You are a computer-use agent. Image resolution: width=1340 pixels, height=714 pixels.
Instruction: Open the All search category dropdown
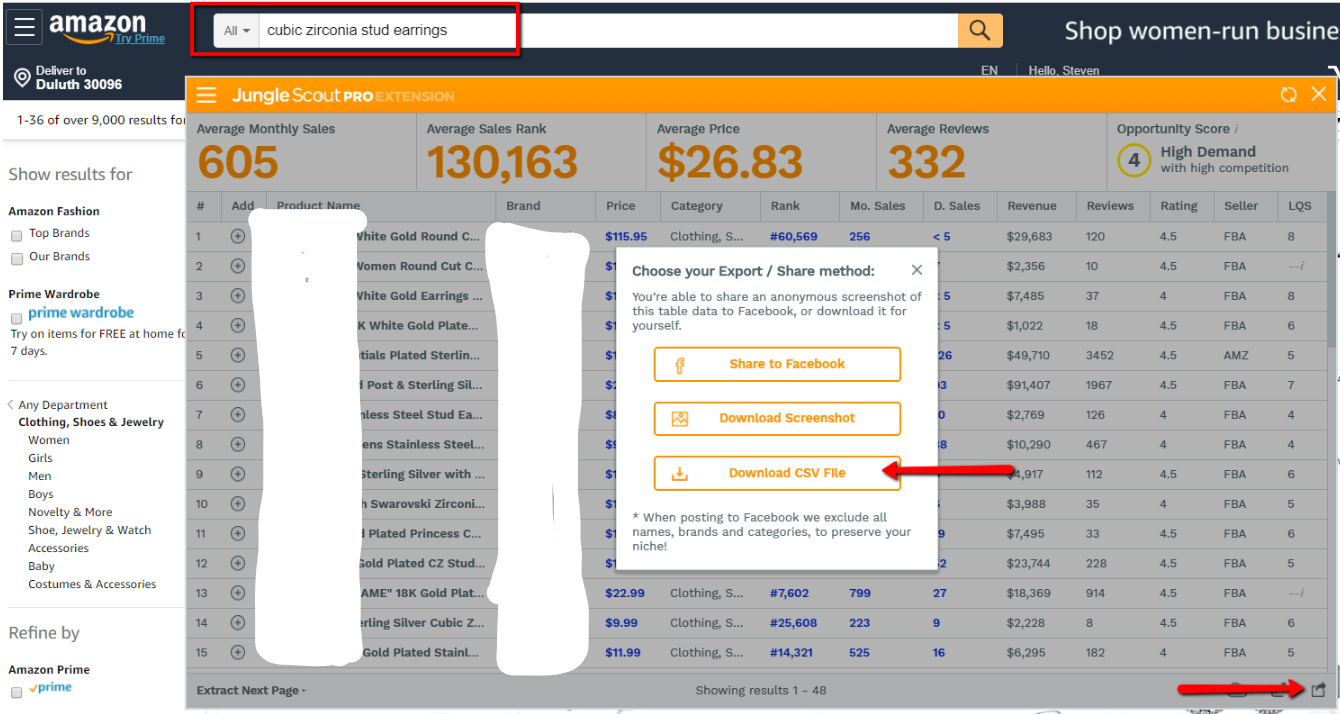click(x=237, y=31)
